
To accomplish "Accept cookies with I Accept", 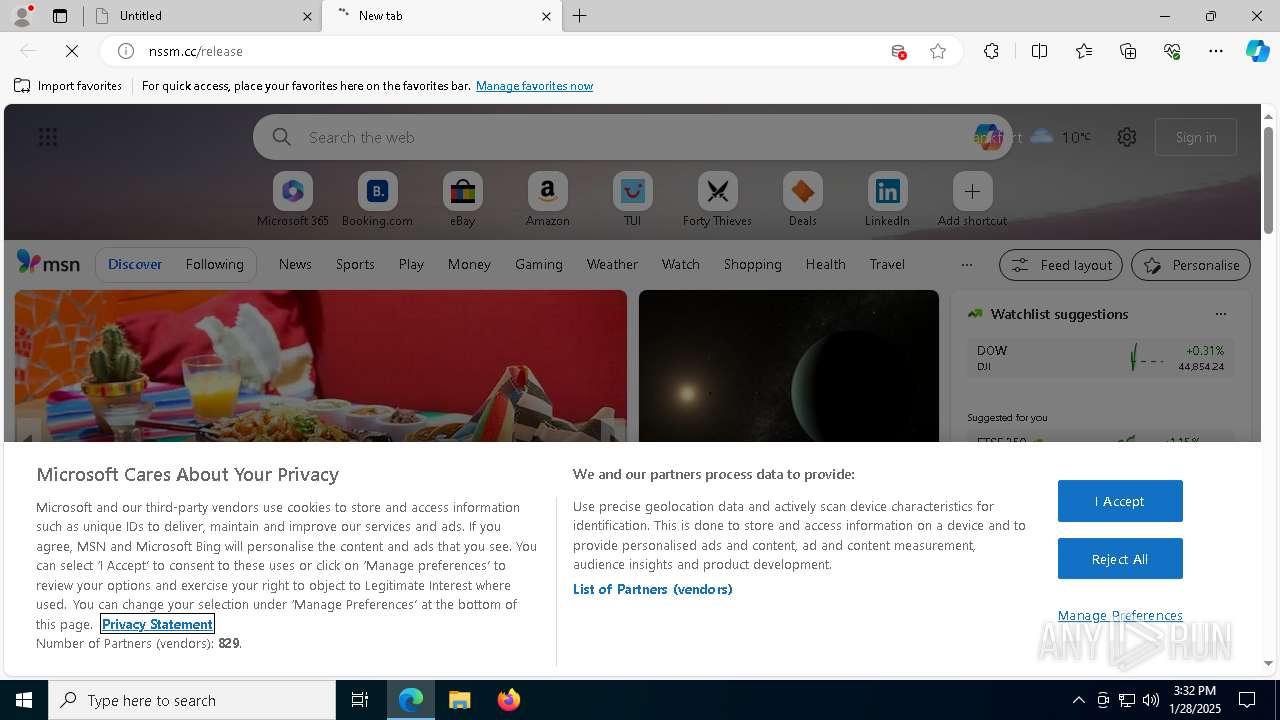I will tap(1120, 501).
